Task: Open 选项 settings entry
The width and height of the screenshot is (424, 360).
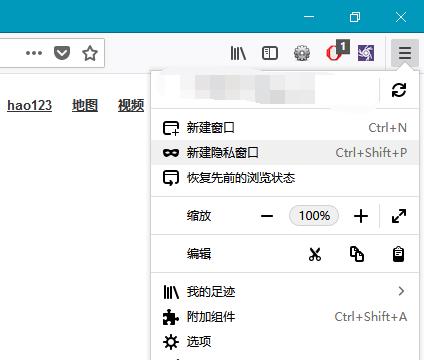Action: coord(285,342)
